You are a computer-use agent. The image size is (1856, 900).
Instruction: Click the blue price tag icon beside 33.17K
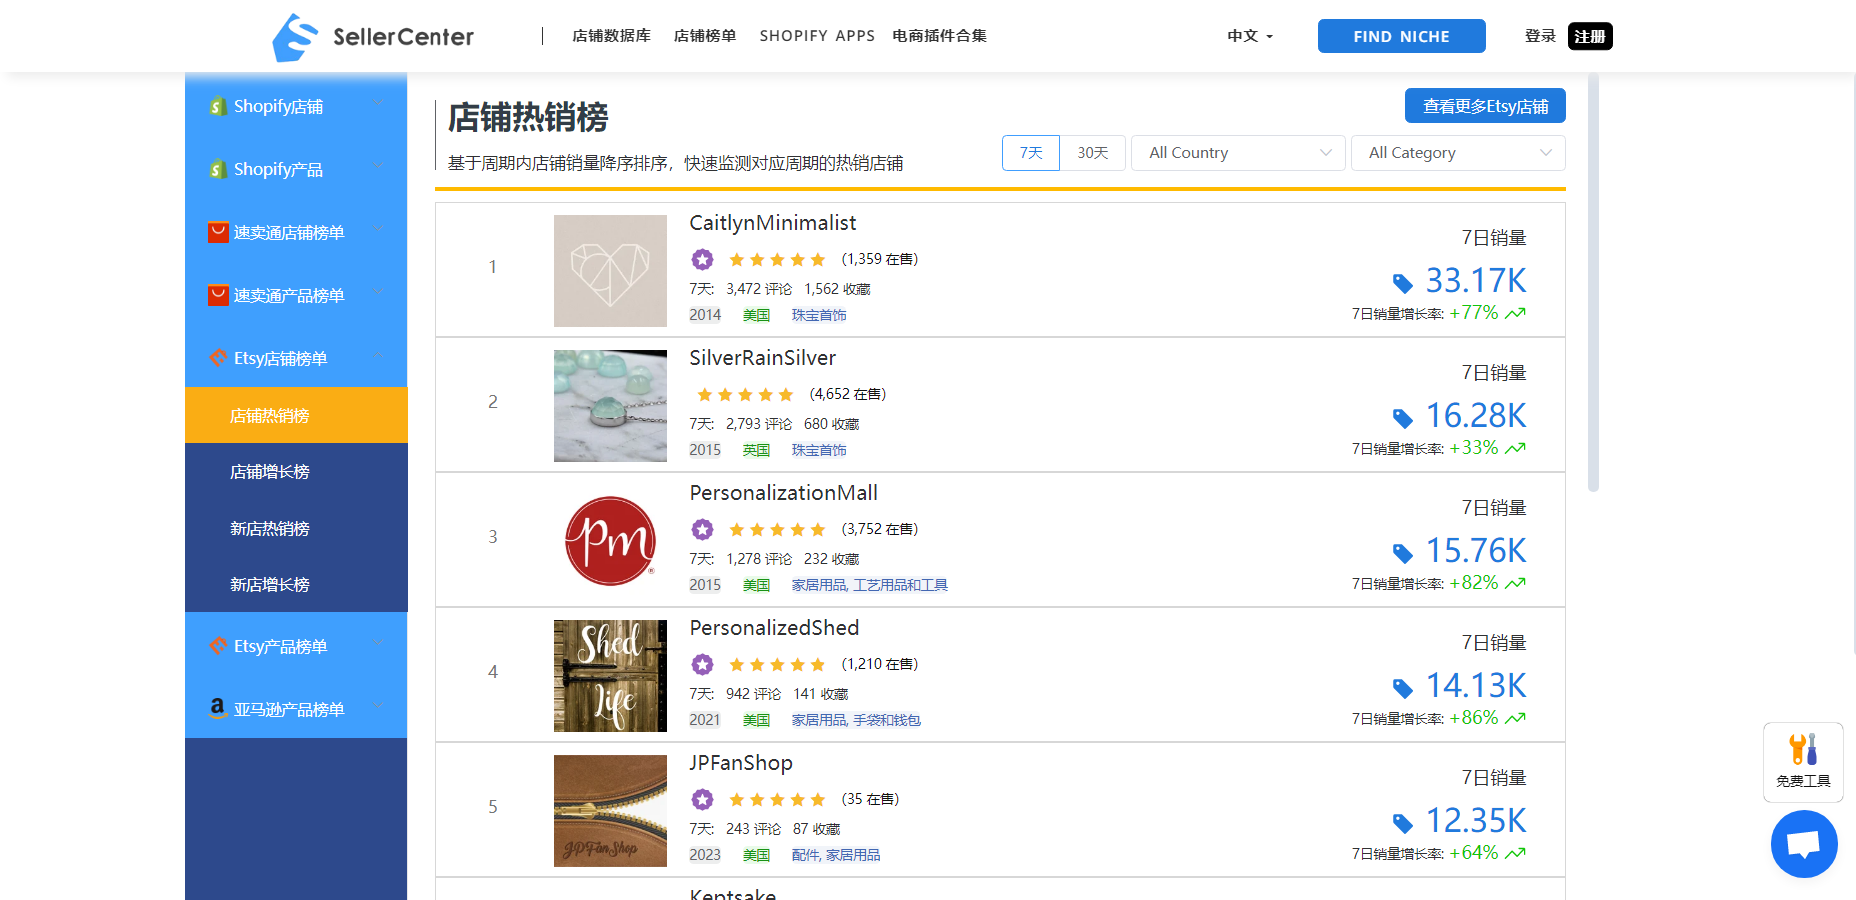coord(1402,283)
